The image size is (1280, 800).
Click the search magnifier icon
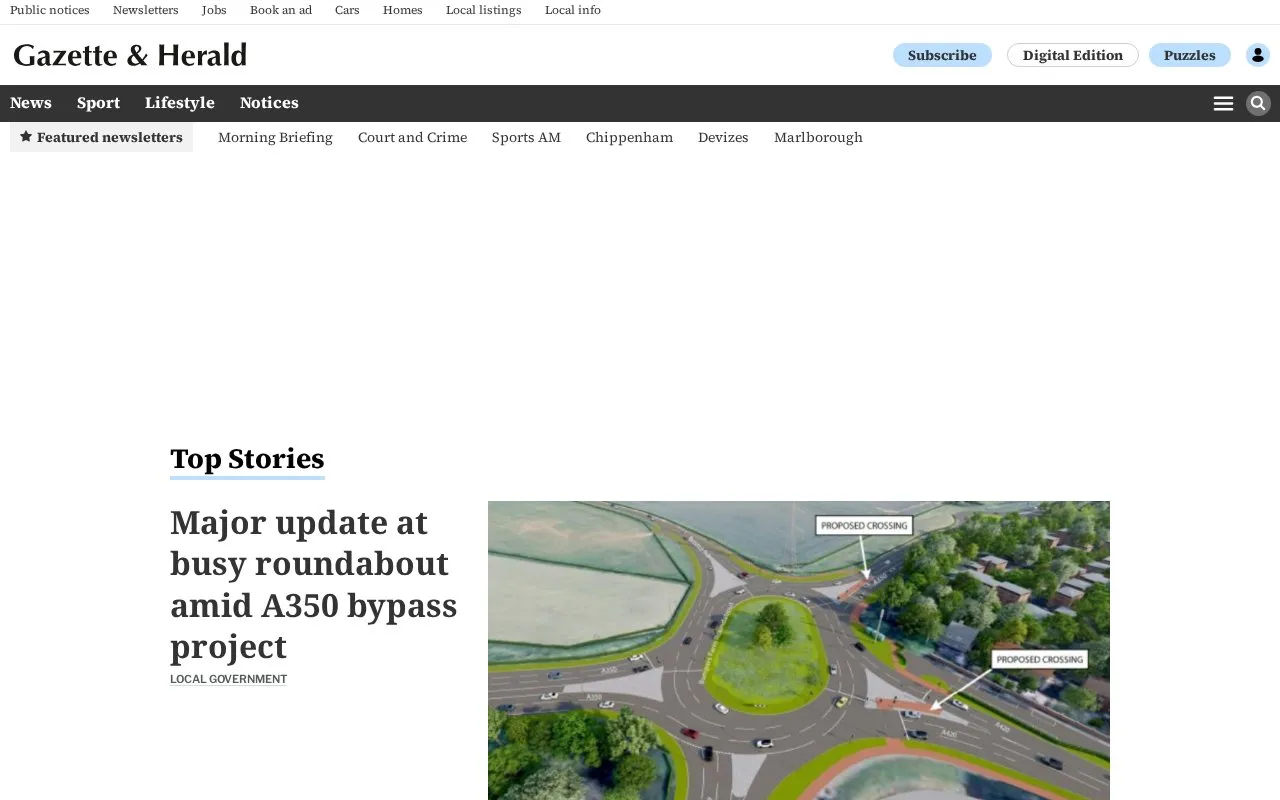click(1258, 103)
